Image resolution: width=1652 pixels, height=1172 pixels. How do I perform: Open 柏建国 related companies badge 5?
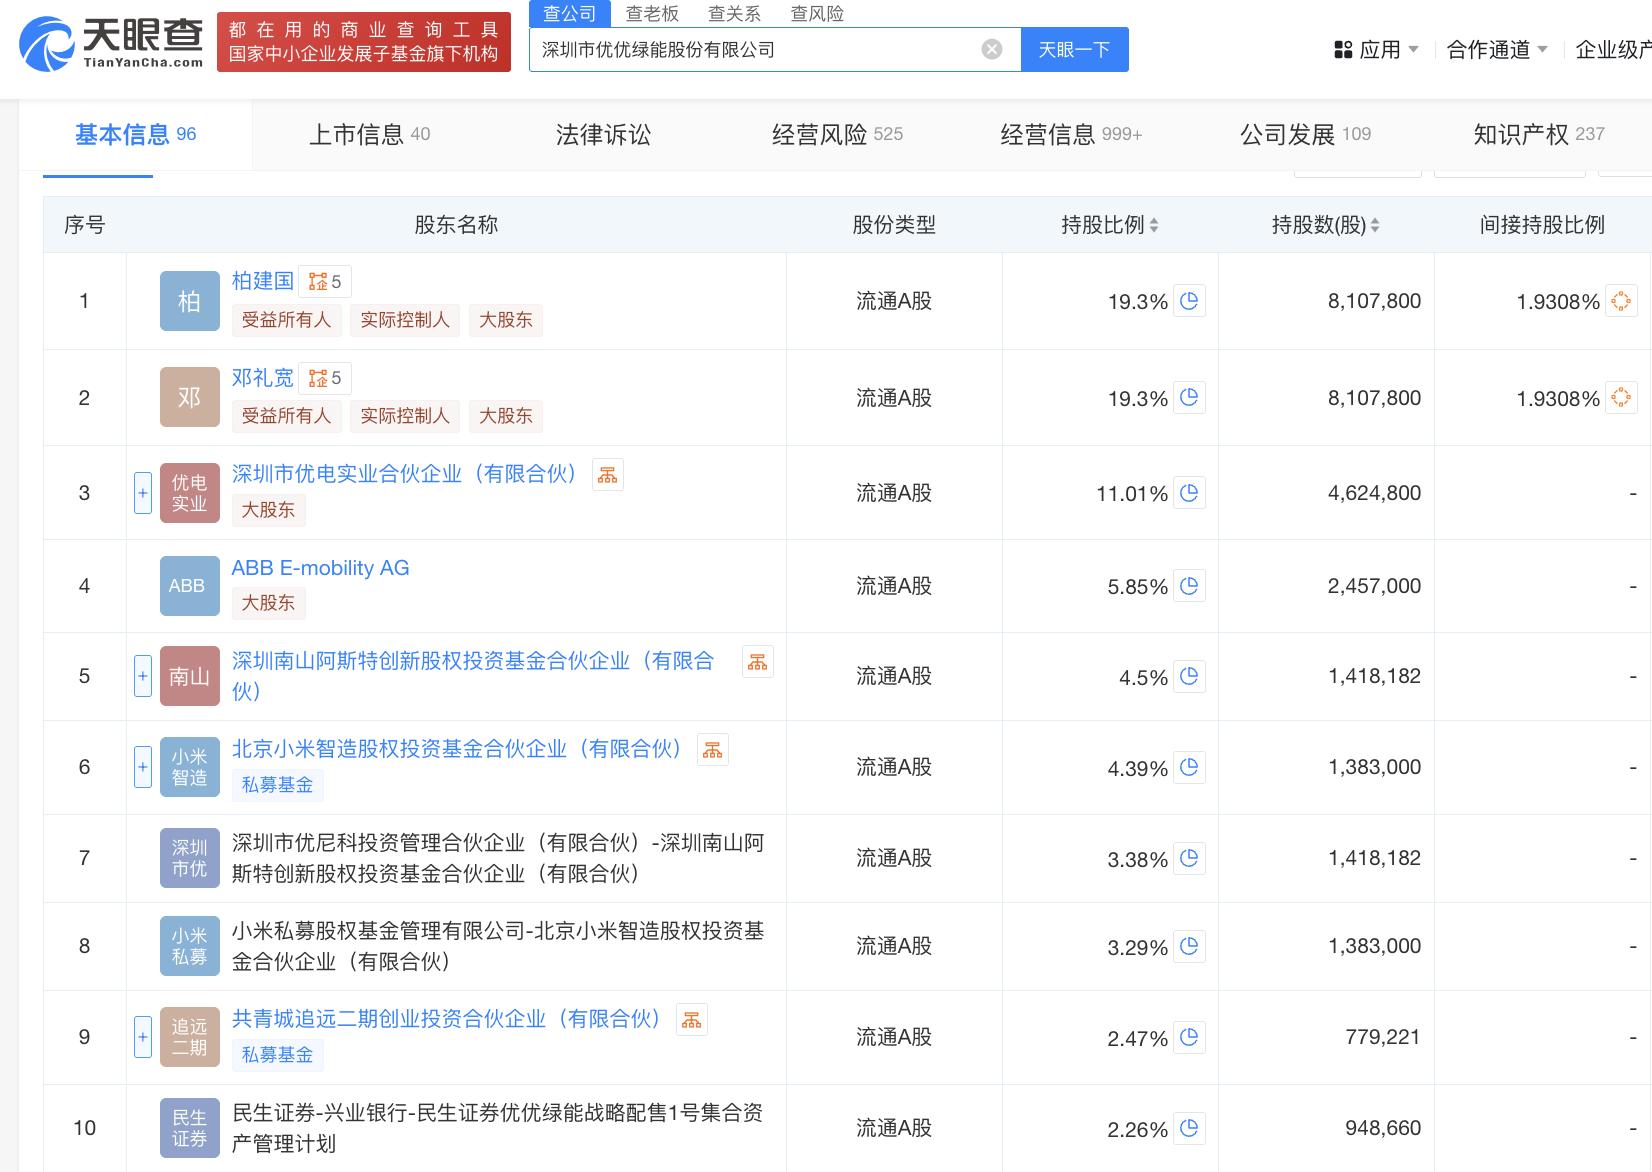point(325,282)
